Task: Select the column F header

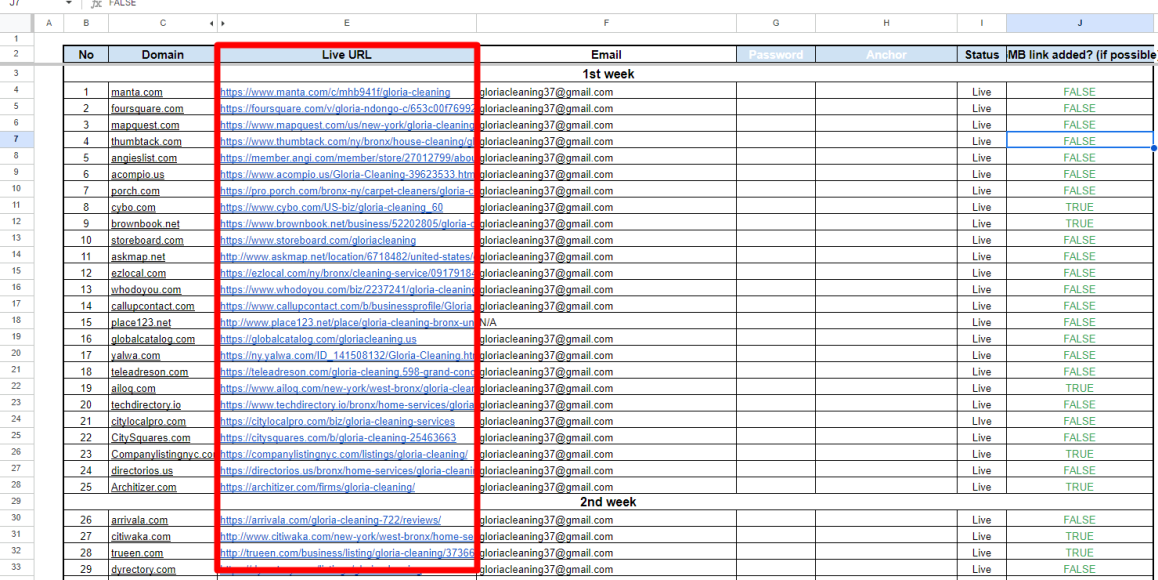Action: pos(606,24)
